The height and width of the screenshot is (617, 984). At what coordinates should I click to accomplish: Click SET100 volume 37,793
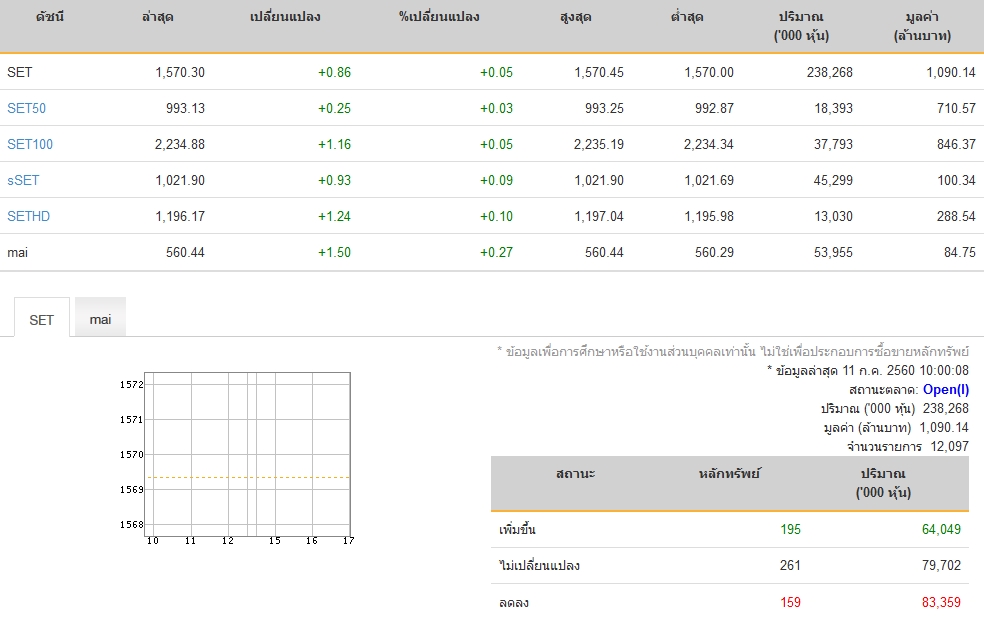point(833,144)
